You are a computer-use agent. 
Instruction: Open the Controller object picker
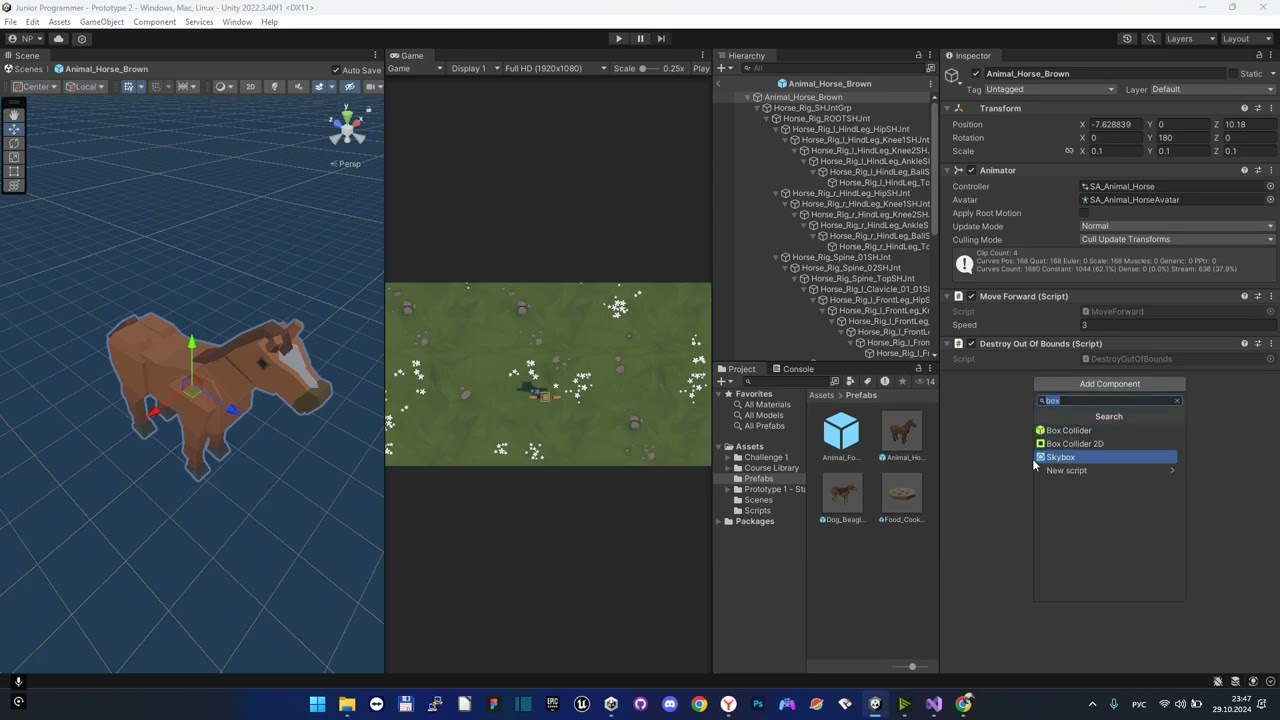1271,187
